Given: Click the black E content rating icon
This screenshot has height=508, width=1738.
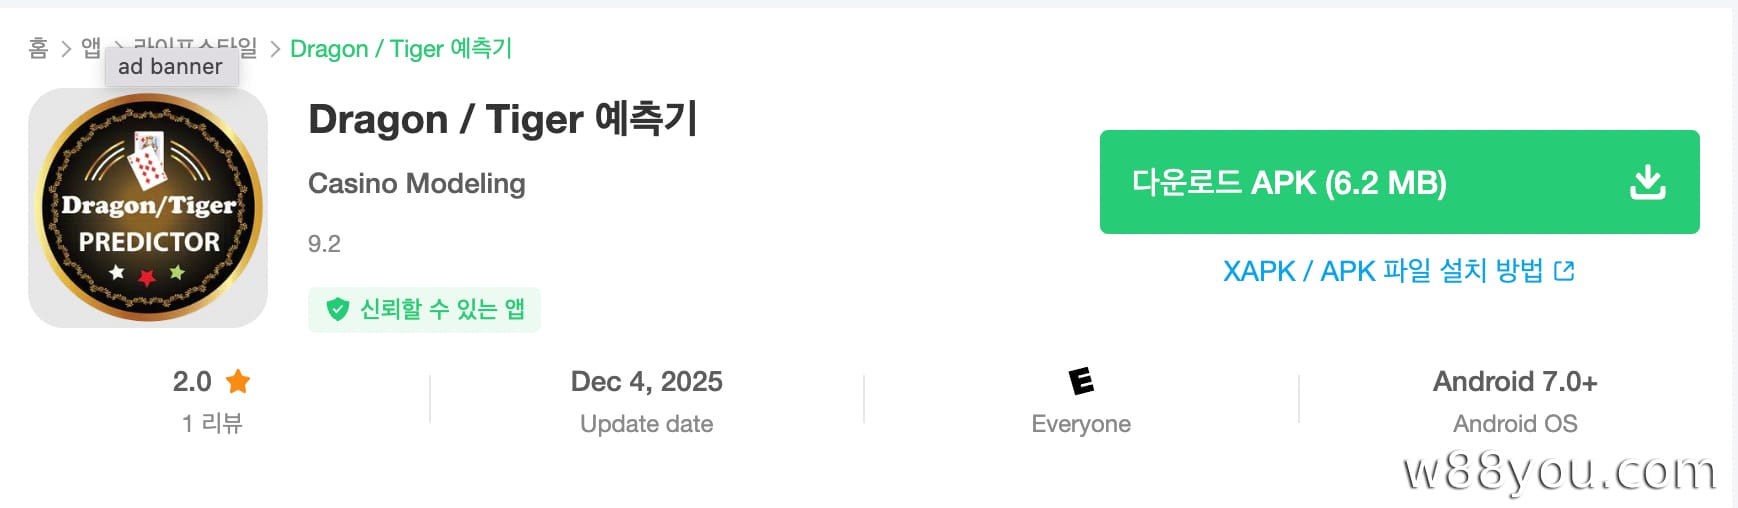Looking at the screenshot, I should click(x=1081, y=381).
